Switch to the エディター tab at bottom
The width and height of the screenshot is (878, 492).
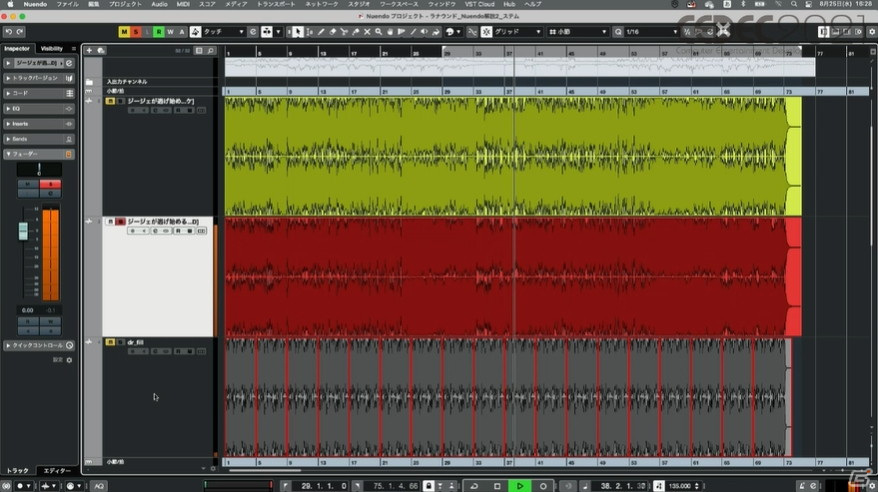pyautogui.click(x=57, y=470)
